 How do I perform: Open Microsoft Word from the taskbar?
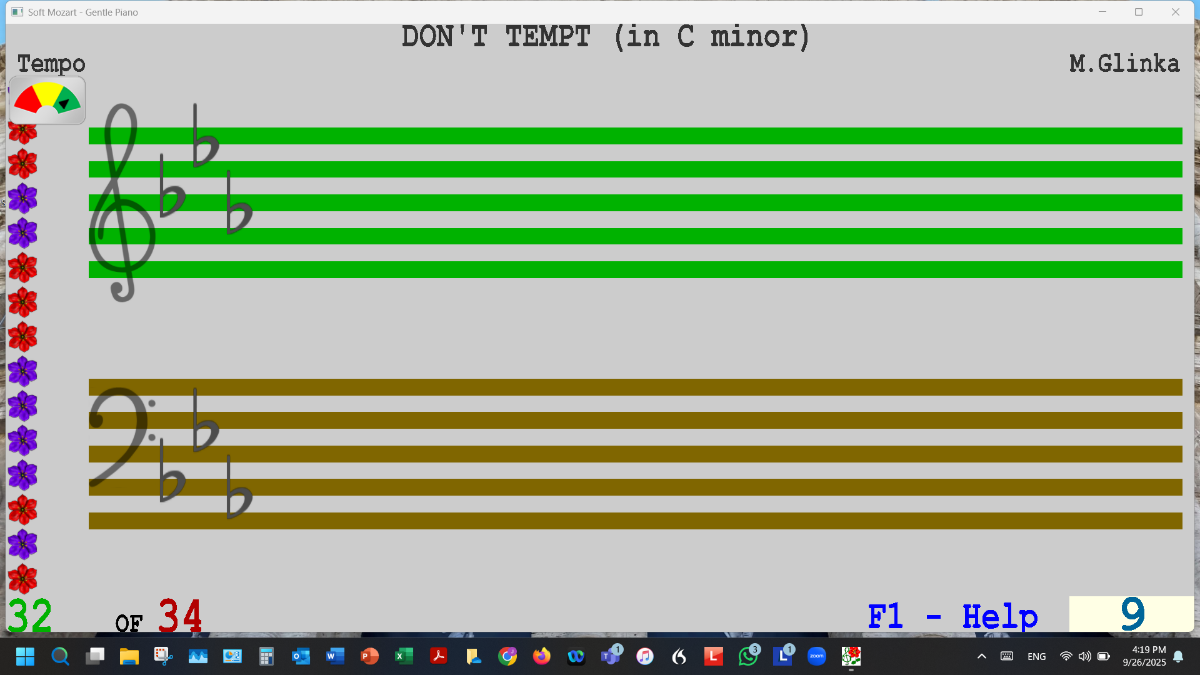pos(335,656)
